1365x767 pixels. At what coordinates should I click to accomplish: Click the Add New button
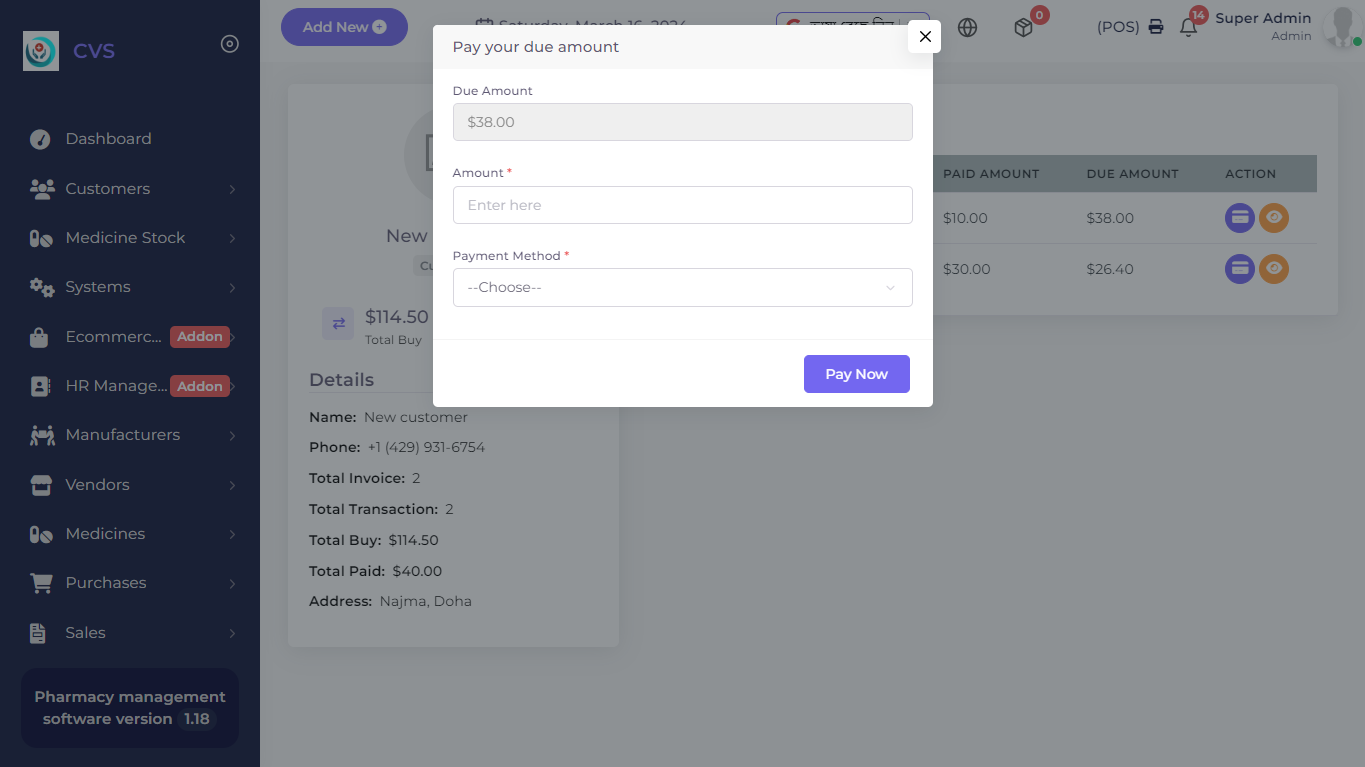coord(344,27)
